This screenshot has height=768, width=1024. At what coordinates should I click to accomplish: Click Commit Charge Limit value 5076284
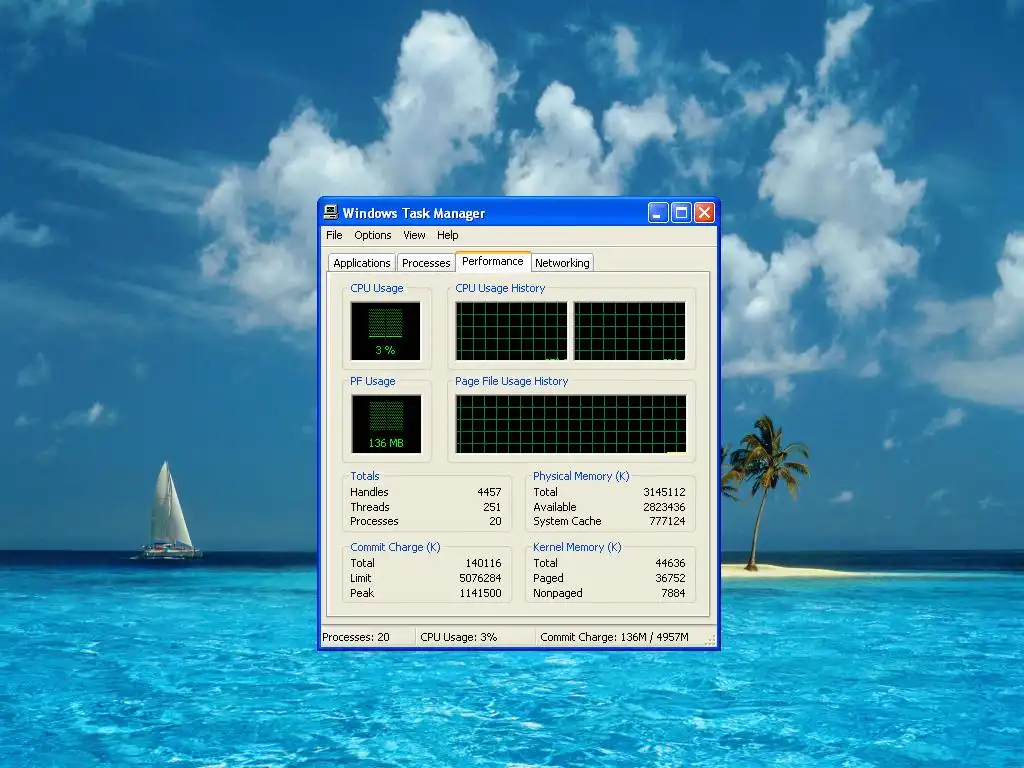tap(480, 578)
